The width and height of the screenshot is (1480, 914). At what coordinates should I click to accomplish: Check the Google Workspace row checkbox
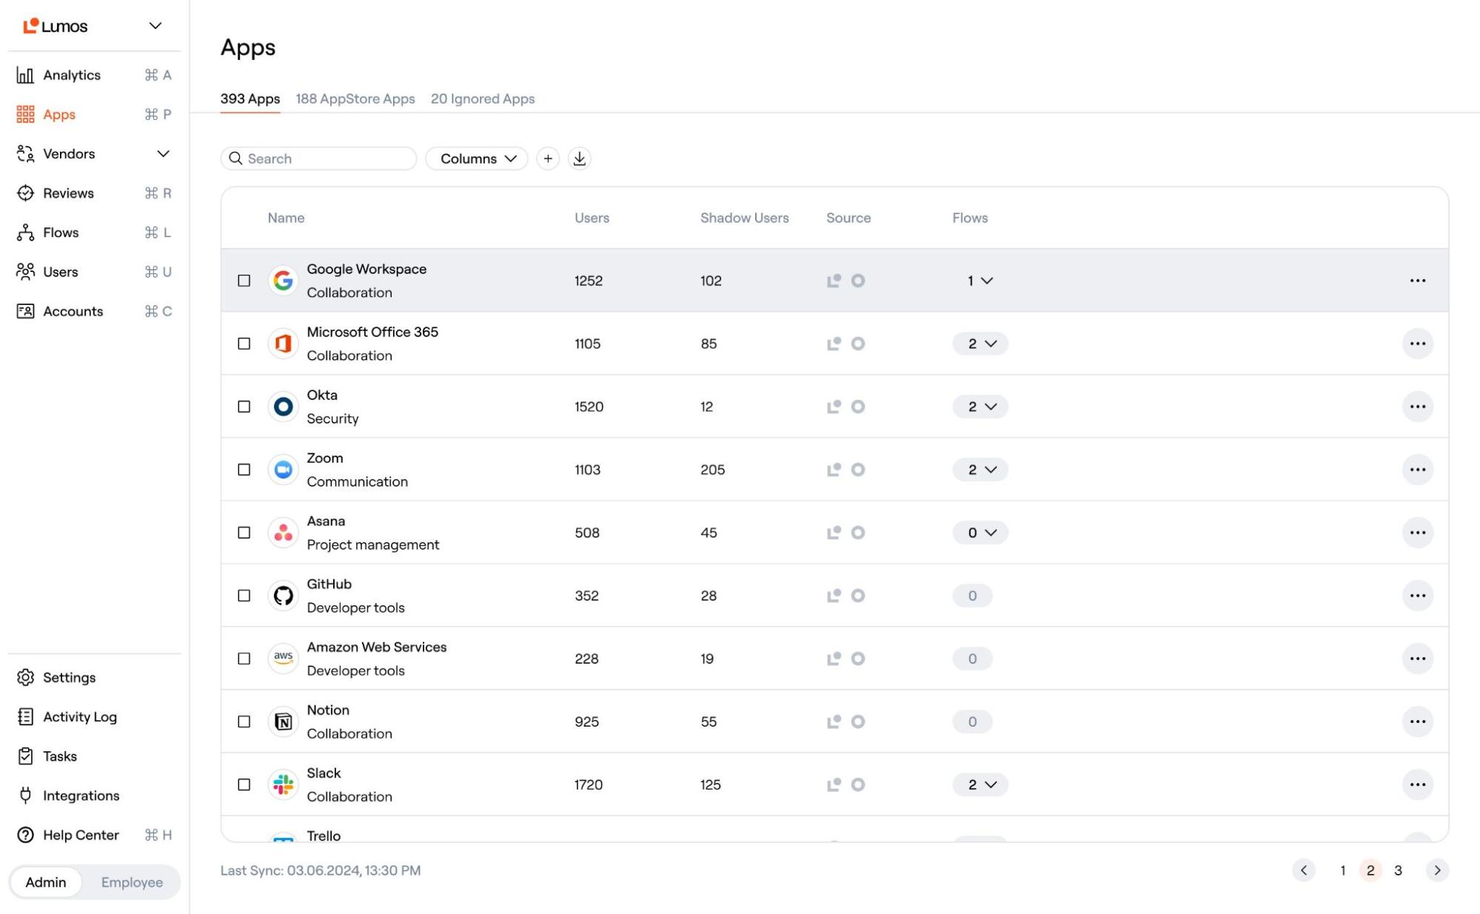(243, 280)
